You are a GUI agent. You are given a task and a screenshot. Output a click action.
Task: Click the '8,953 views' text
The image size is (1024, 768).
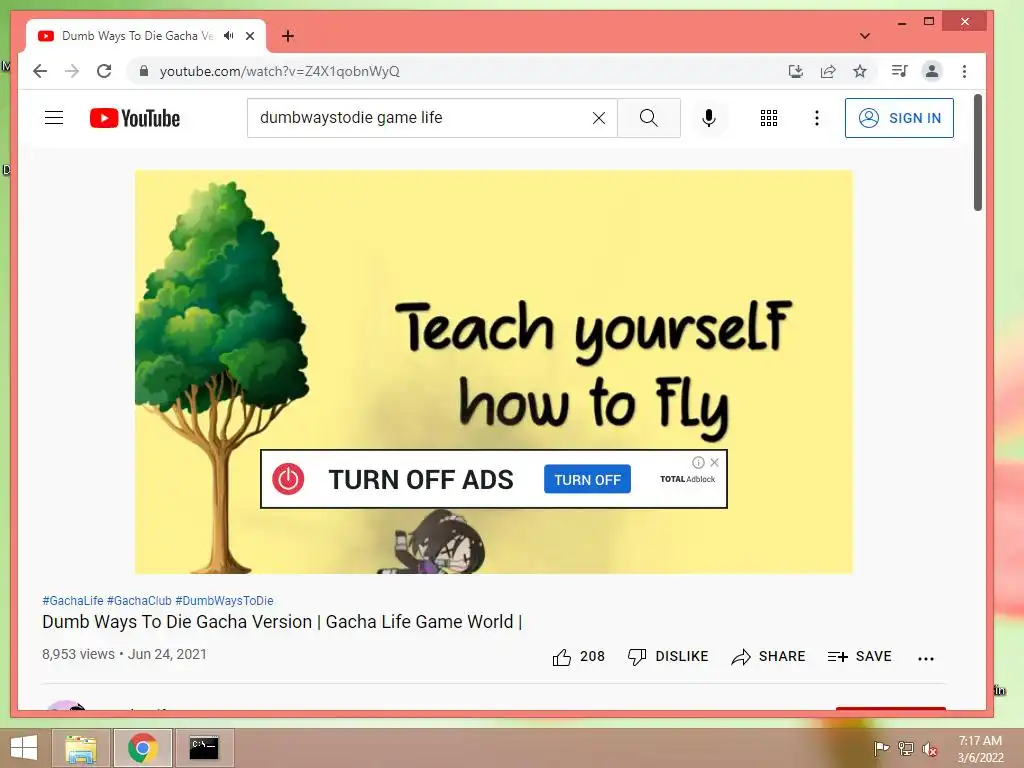click(78, 654)
